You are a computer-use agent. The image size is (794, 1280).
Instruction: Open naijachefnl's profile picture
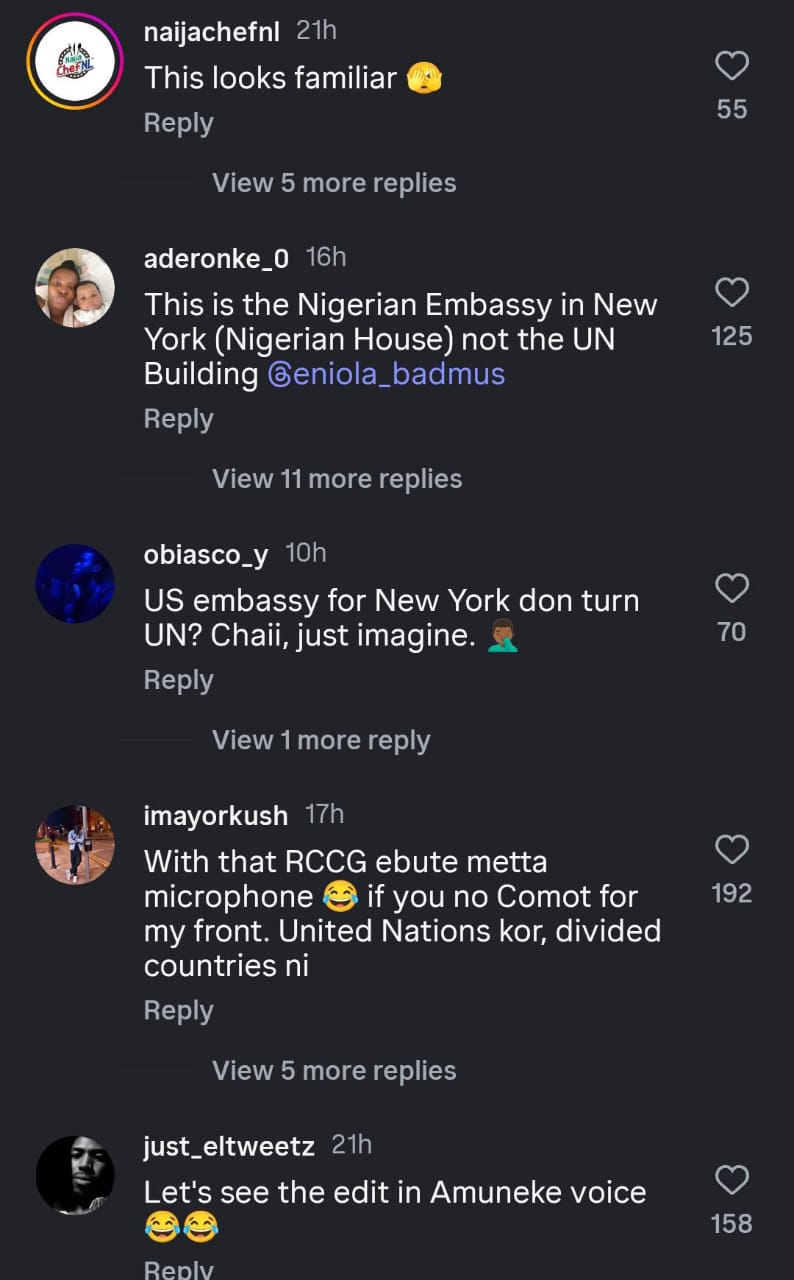click(x=74, y=64)
